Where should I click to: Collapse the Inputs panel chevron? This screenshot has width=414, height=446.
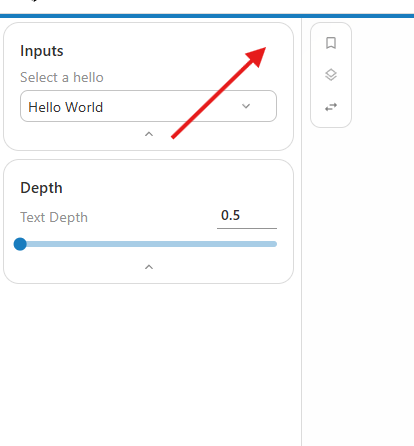[149, 134]
